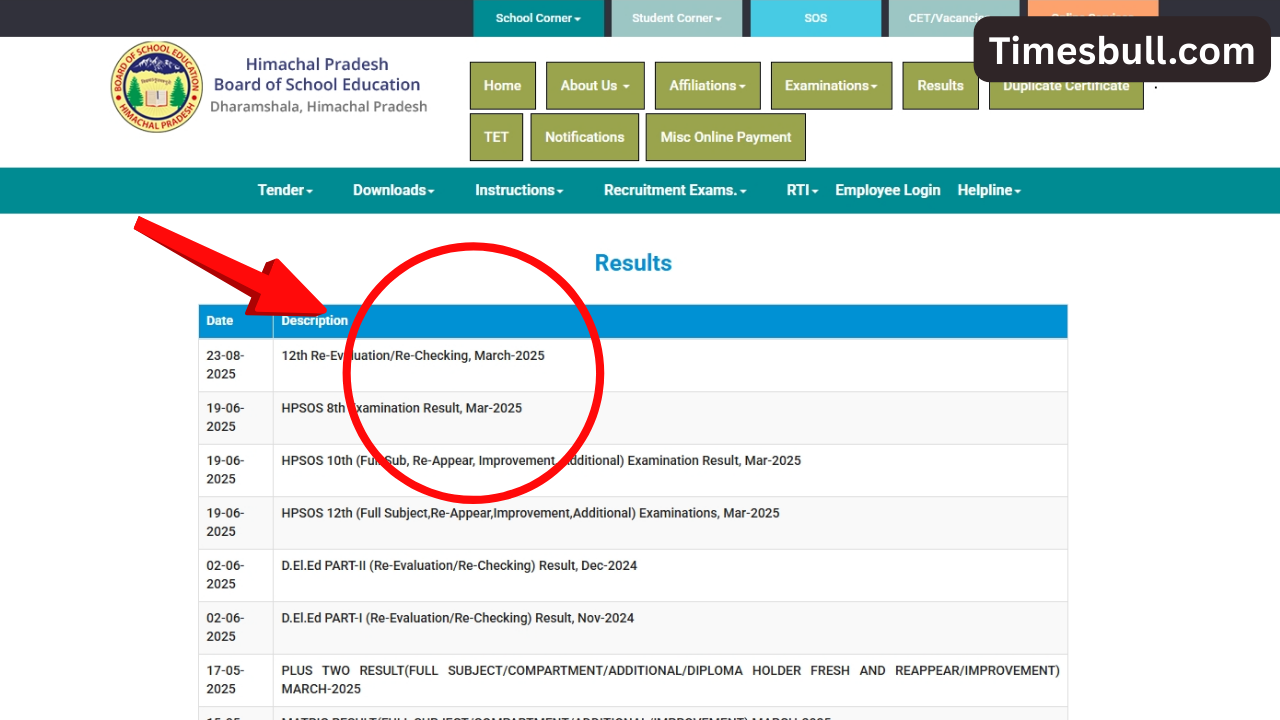
Task: Open the Downloads dropdown
Action: pos(393,190)
